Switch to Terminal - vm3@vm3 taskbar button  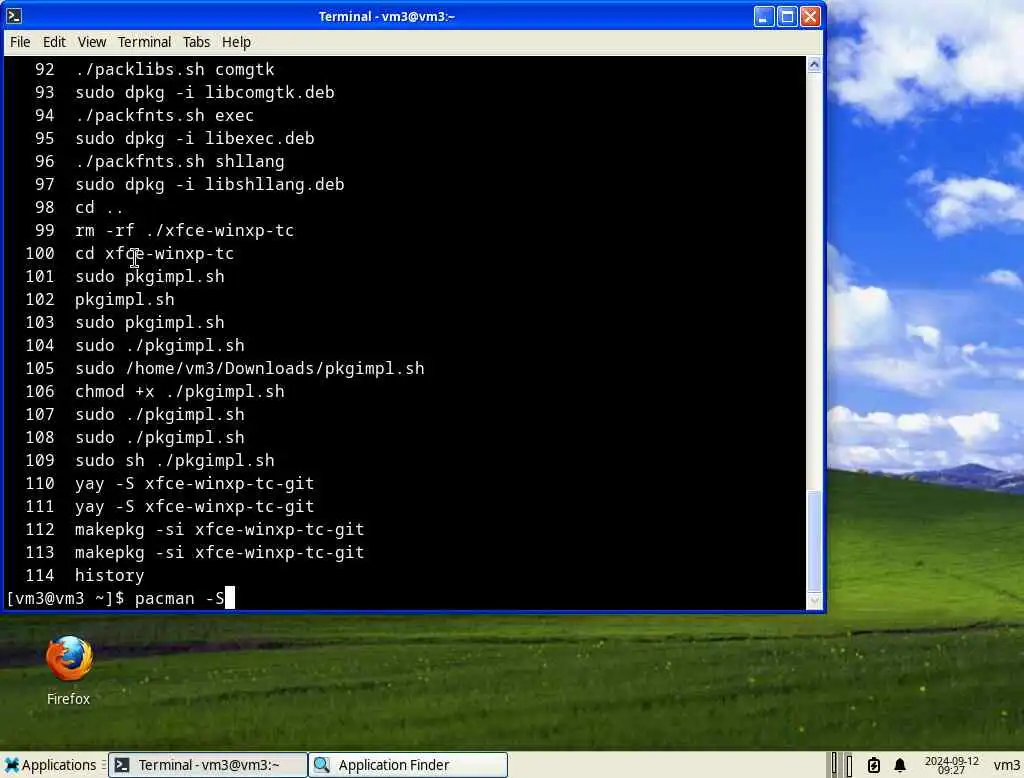(208, 765)
